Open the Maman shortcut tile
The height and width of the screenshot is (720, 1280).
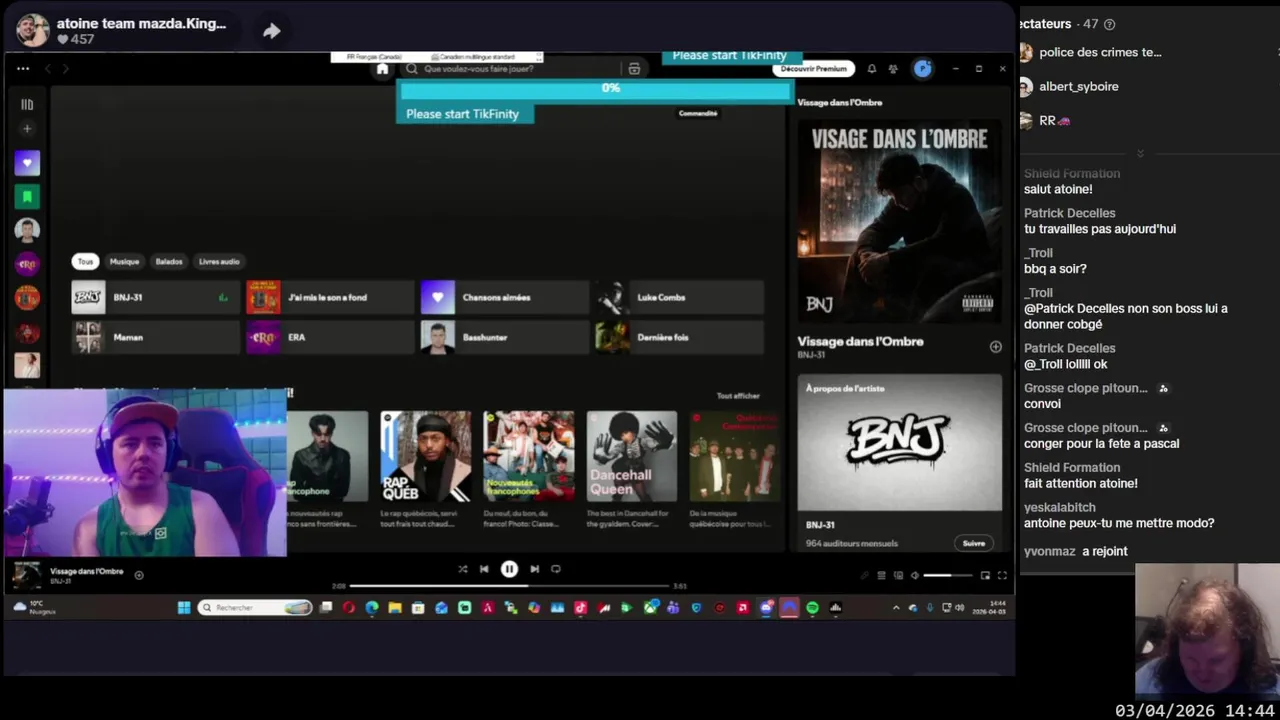coord(155,337)
